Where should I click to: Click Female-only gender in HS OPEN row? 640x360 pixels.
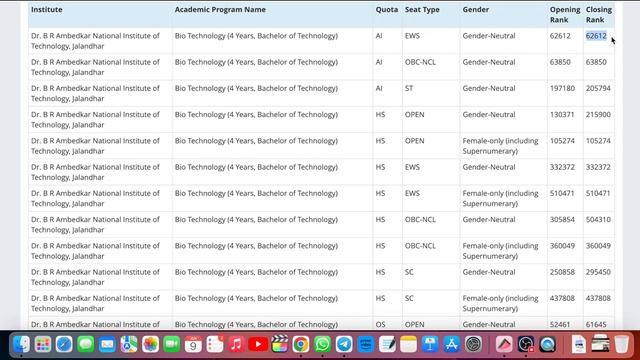(x=500, y=146)
